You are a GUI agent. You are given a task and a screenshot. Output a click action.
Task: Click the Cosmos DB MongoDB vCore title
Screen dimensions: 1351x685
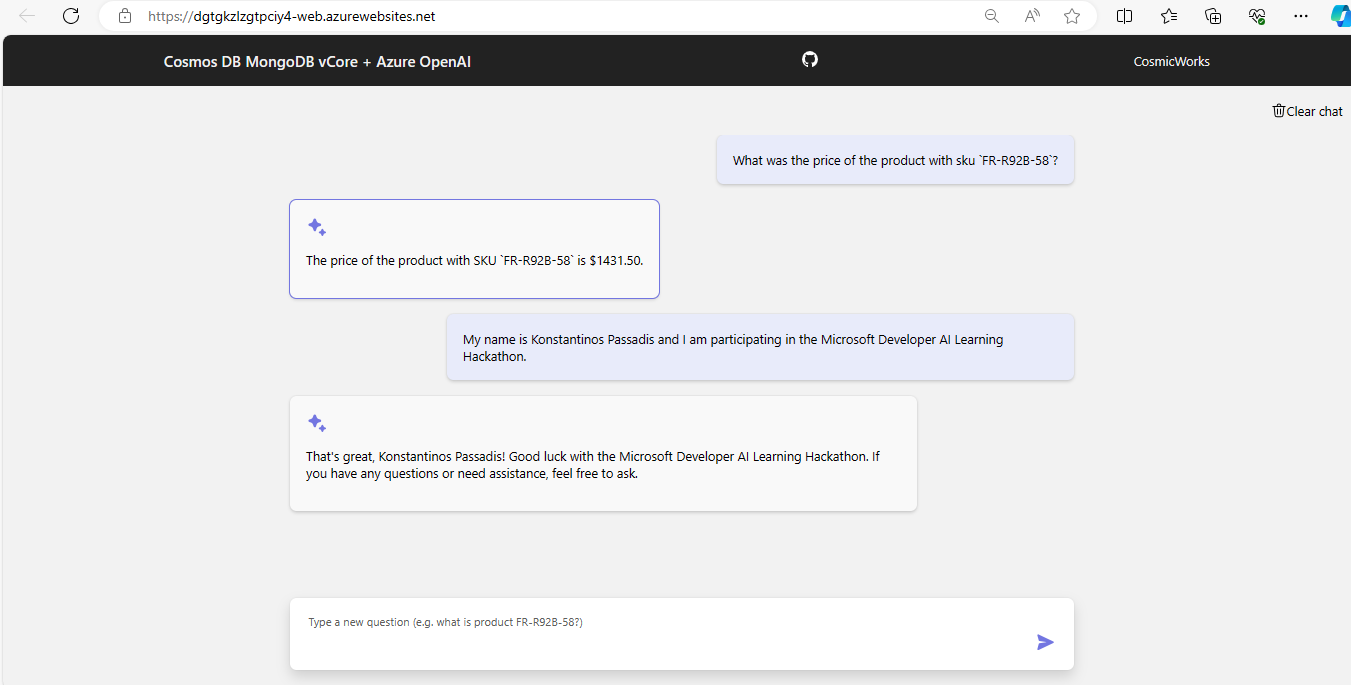click(317, 62)
